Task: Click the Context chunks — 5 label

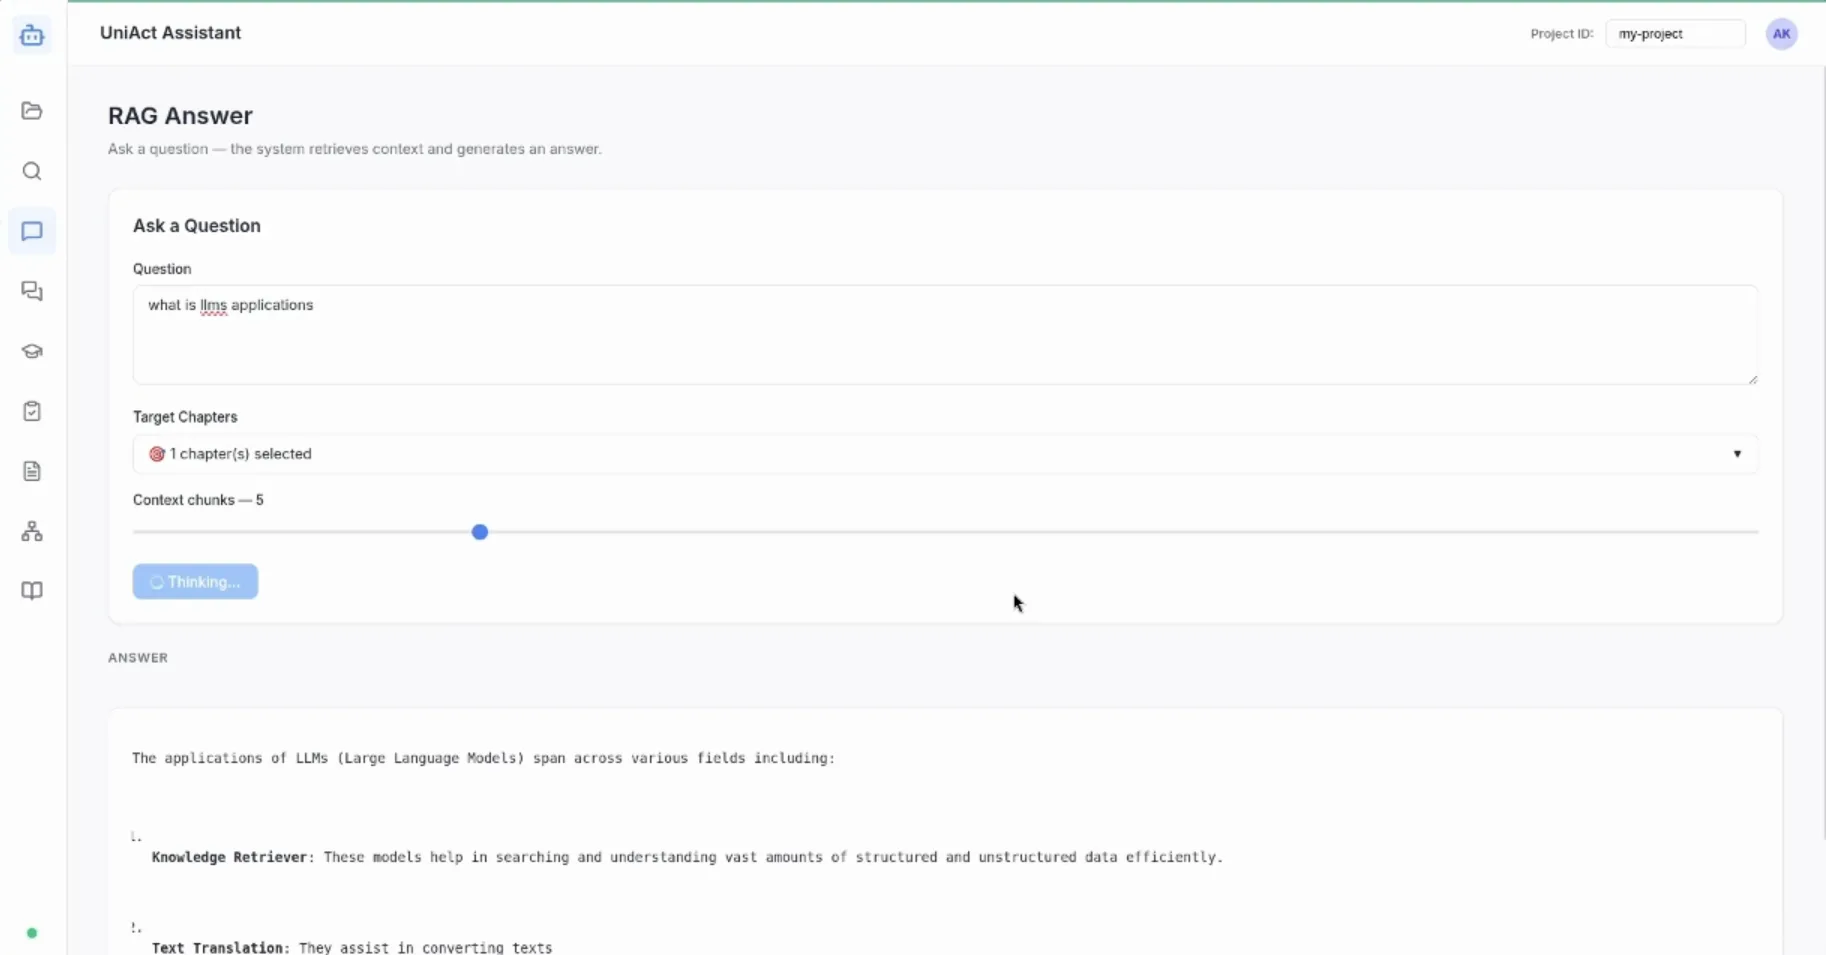Action: click(198, 500)
